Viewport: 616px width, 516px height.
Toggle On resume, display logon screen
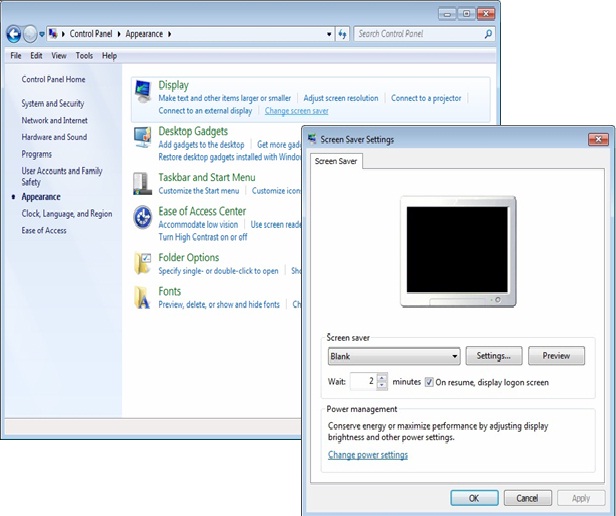pyautogui.click(x=429, y=382)
